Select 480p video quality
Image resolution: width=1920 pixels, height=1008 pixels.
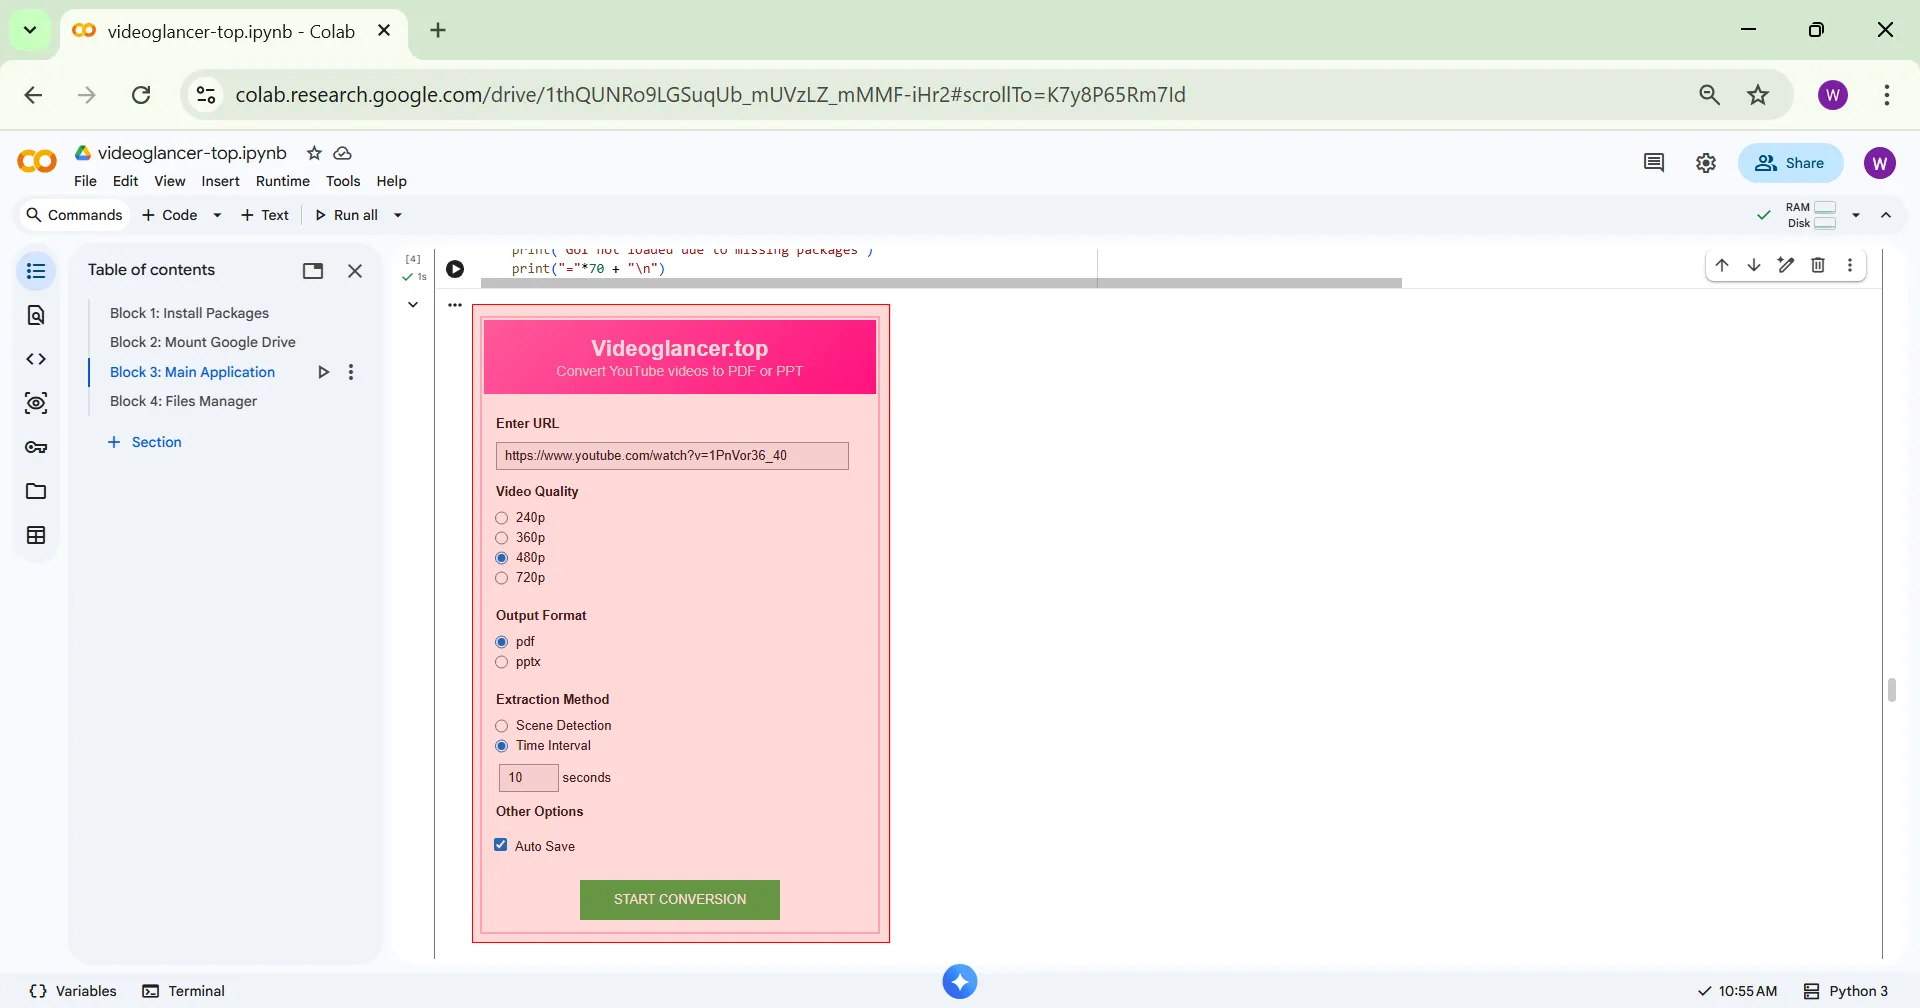pos(502,558)
